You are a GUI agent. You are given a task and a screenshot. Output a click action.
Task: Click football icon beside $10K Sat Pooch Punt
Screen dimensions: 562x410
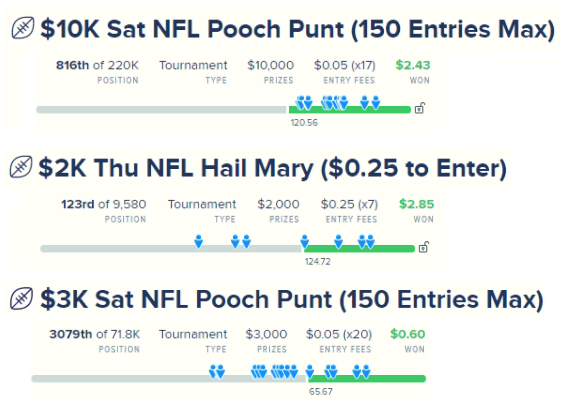[23, 28]
